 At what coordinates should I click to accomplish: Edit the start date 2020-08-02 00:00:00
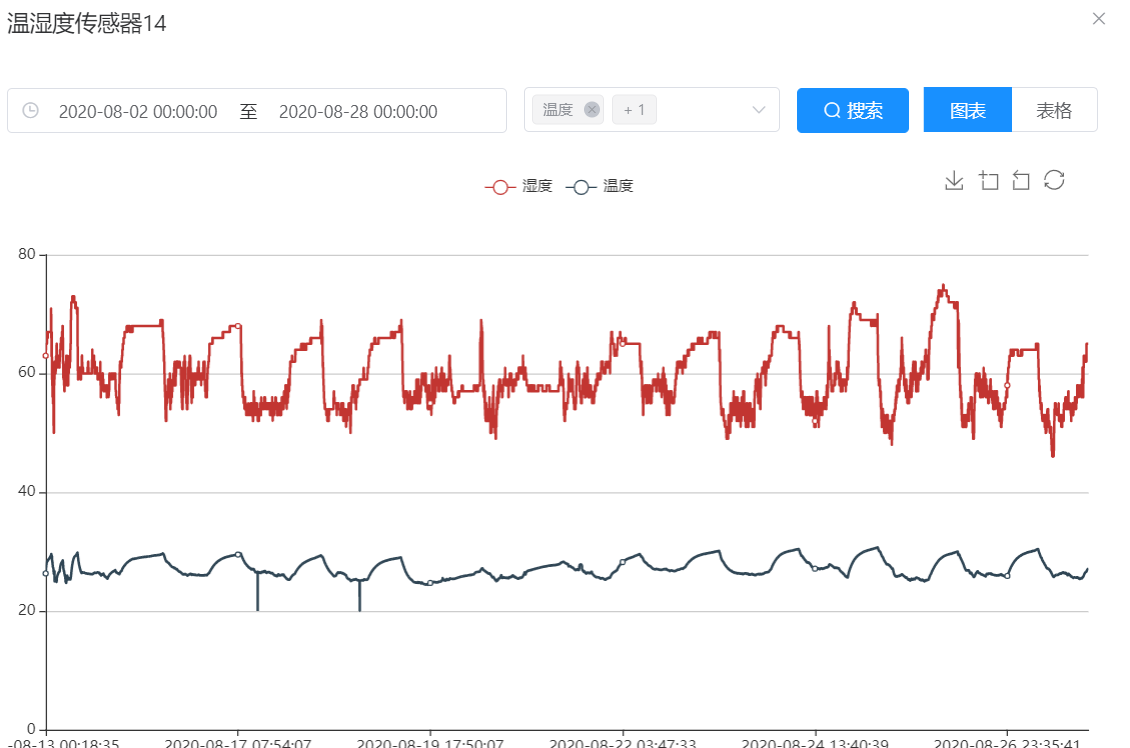[138, 112]
